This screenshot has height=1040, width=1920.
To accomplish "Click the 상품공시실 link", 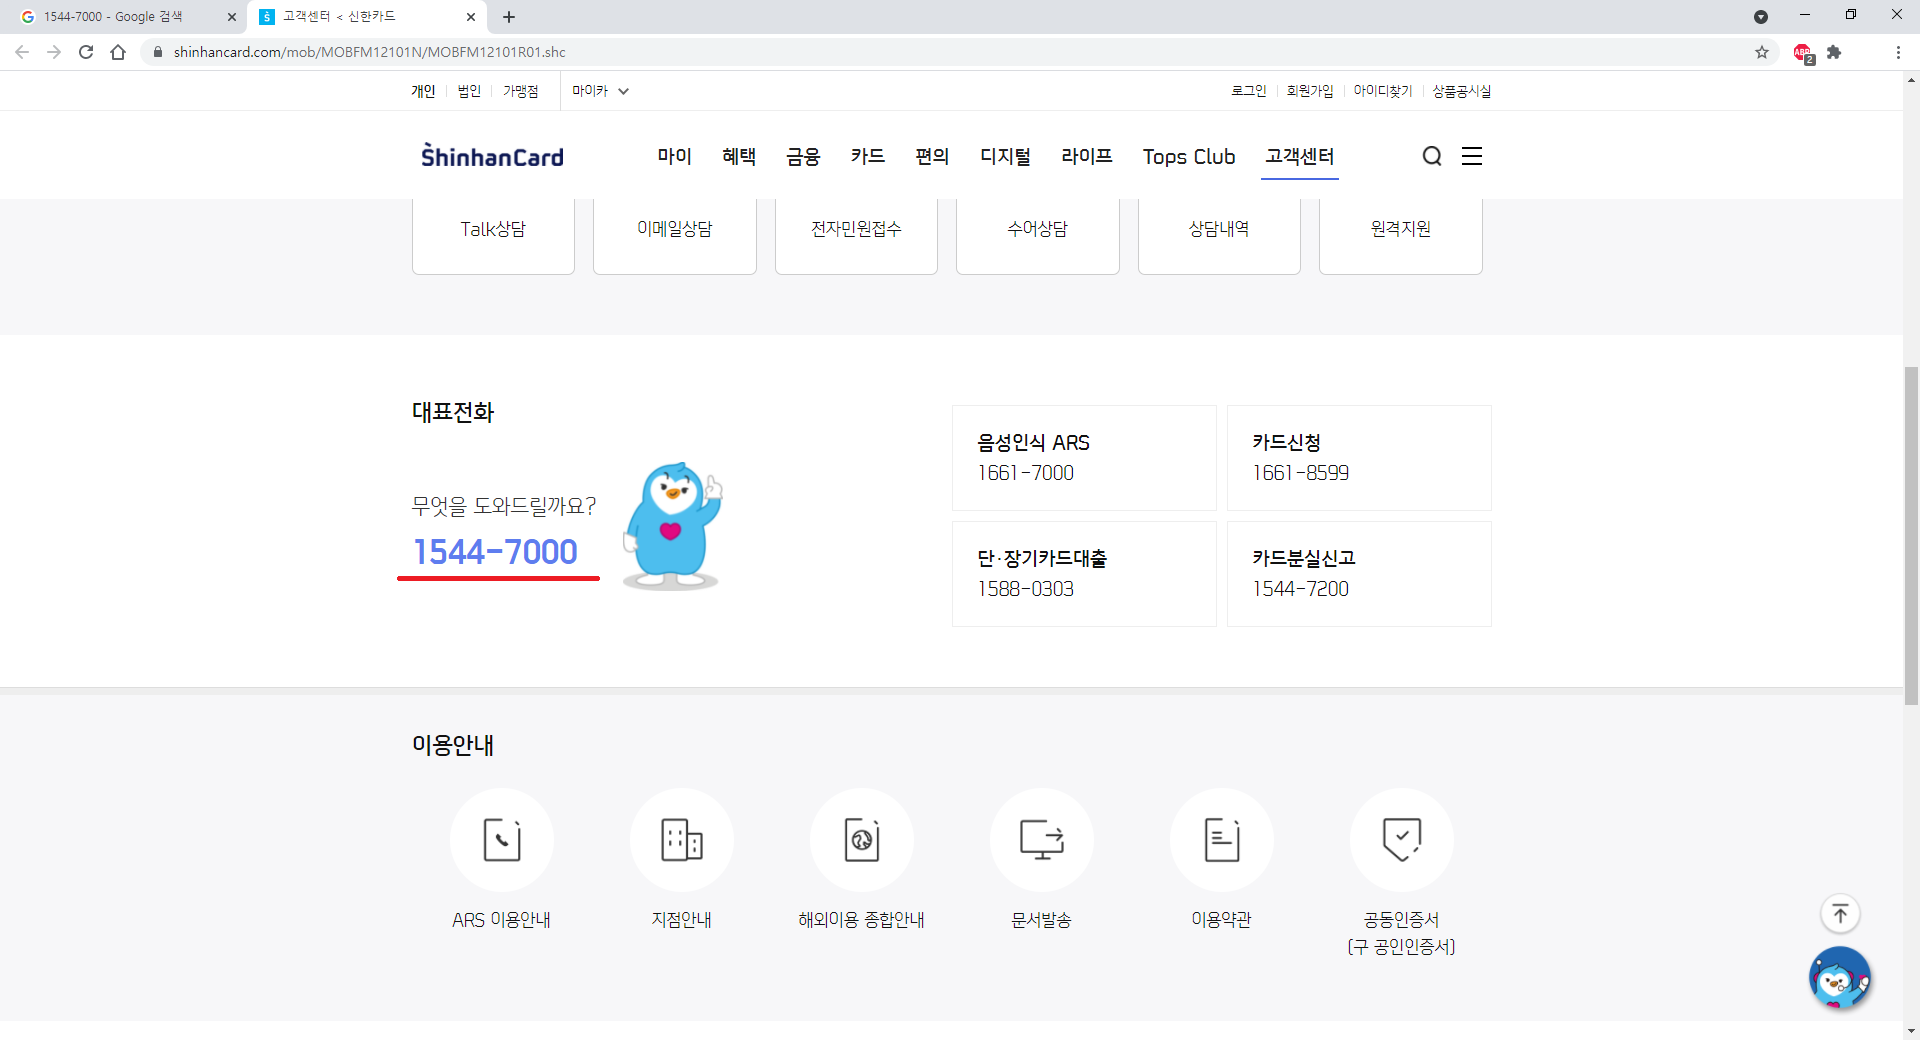I will tap(1461, 91).
